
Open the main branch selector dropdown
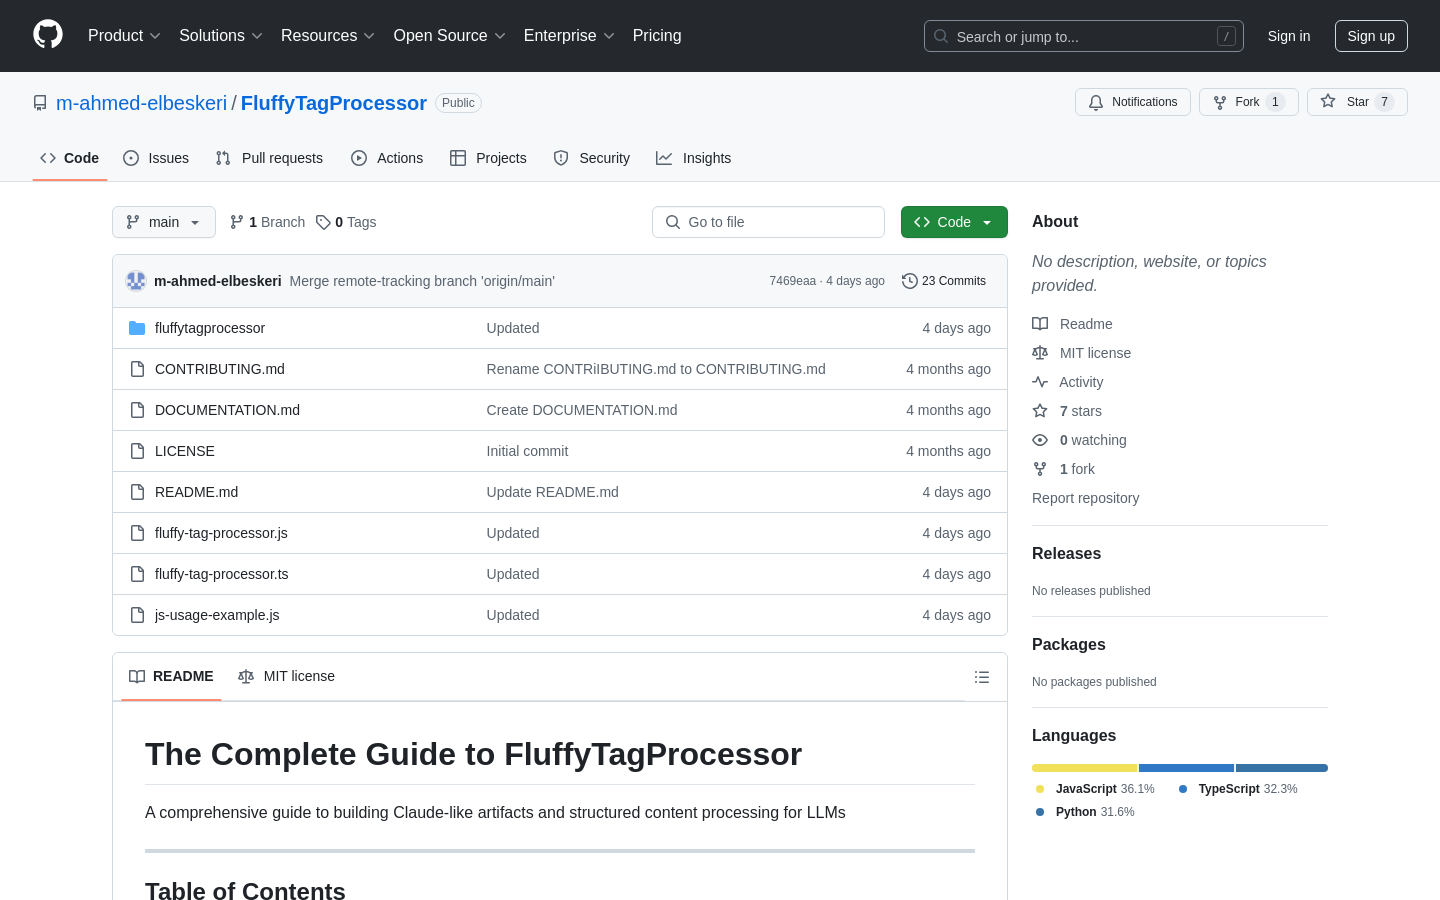coord(164,222)
